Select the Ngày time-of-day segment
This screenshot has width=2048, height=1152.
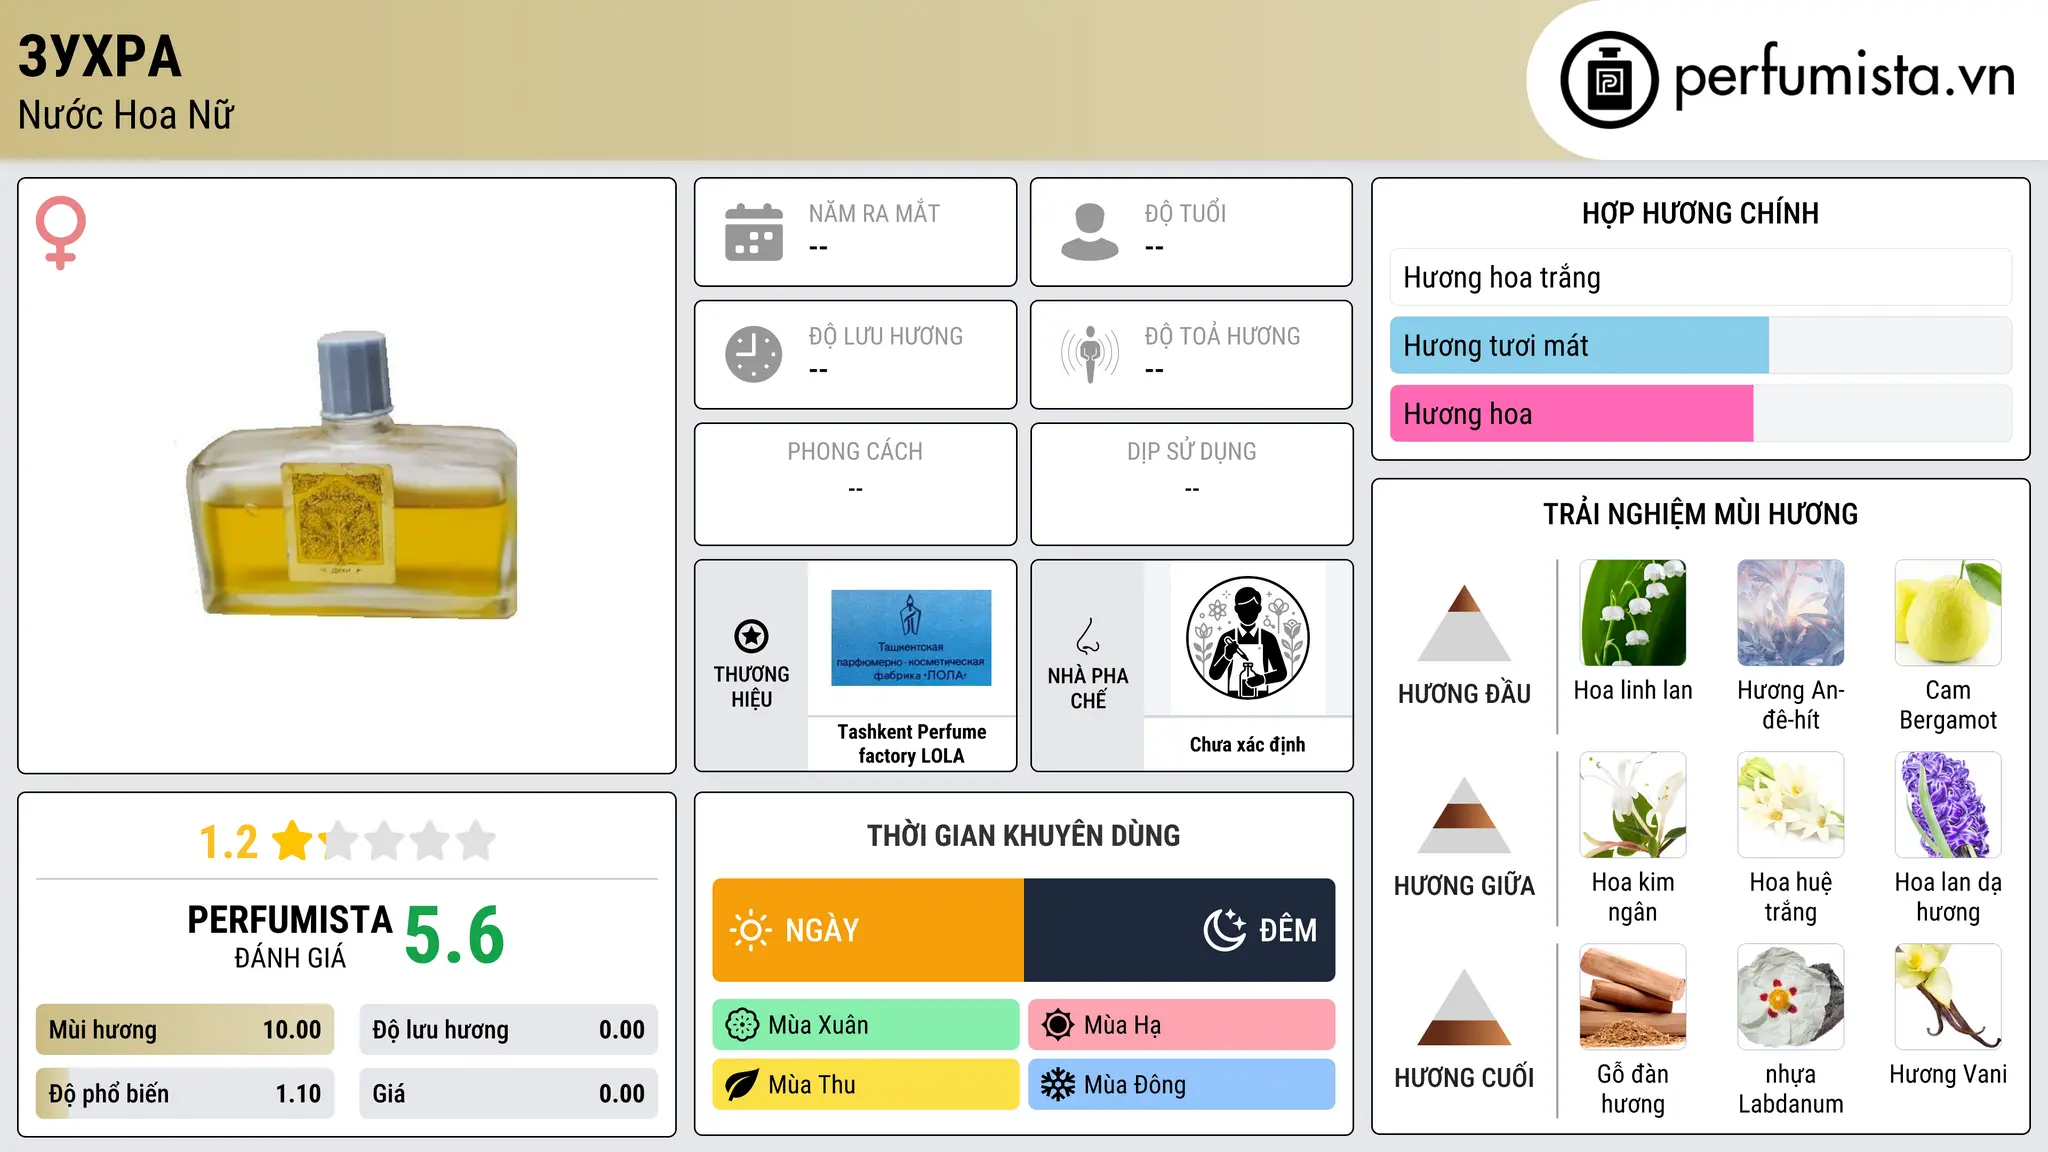click(x=868, y=930)
